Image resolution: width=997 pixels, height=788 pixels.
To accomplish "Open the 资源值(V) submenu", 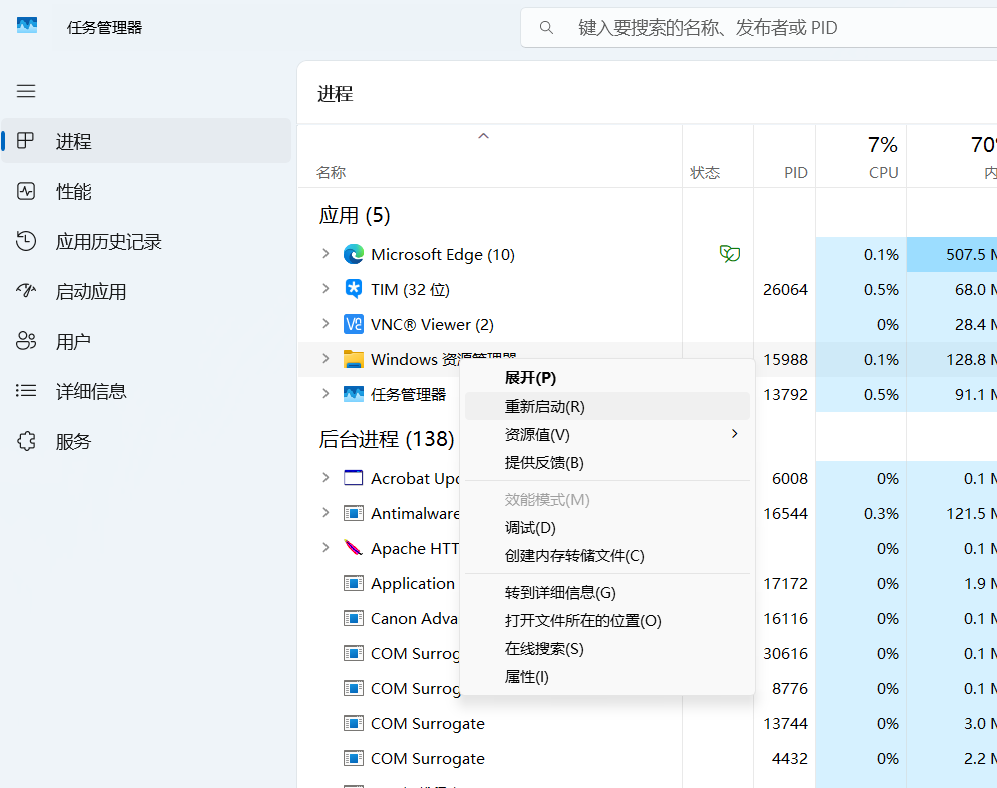I will pos(607,434).
